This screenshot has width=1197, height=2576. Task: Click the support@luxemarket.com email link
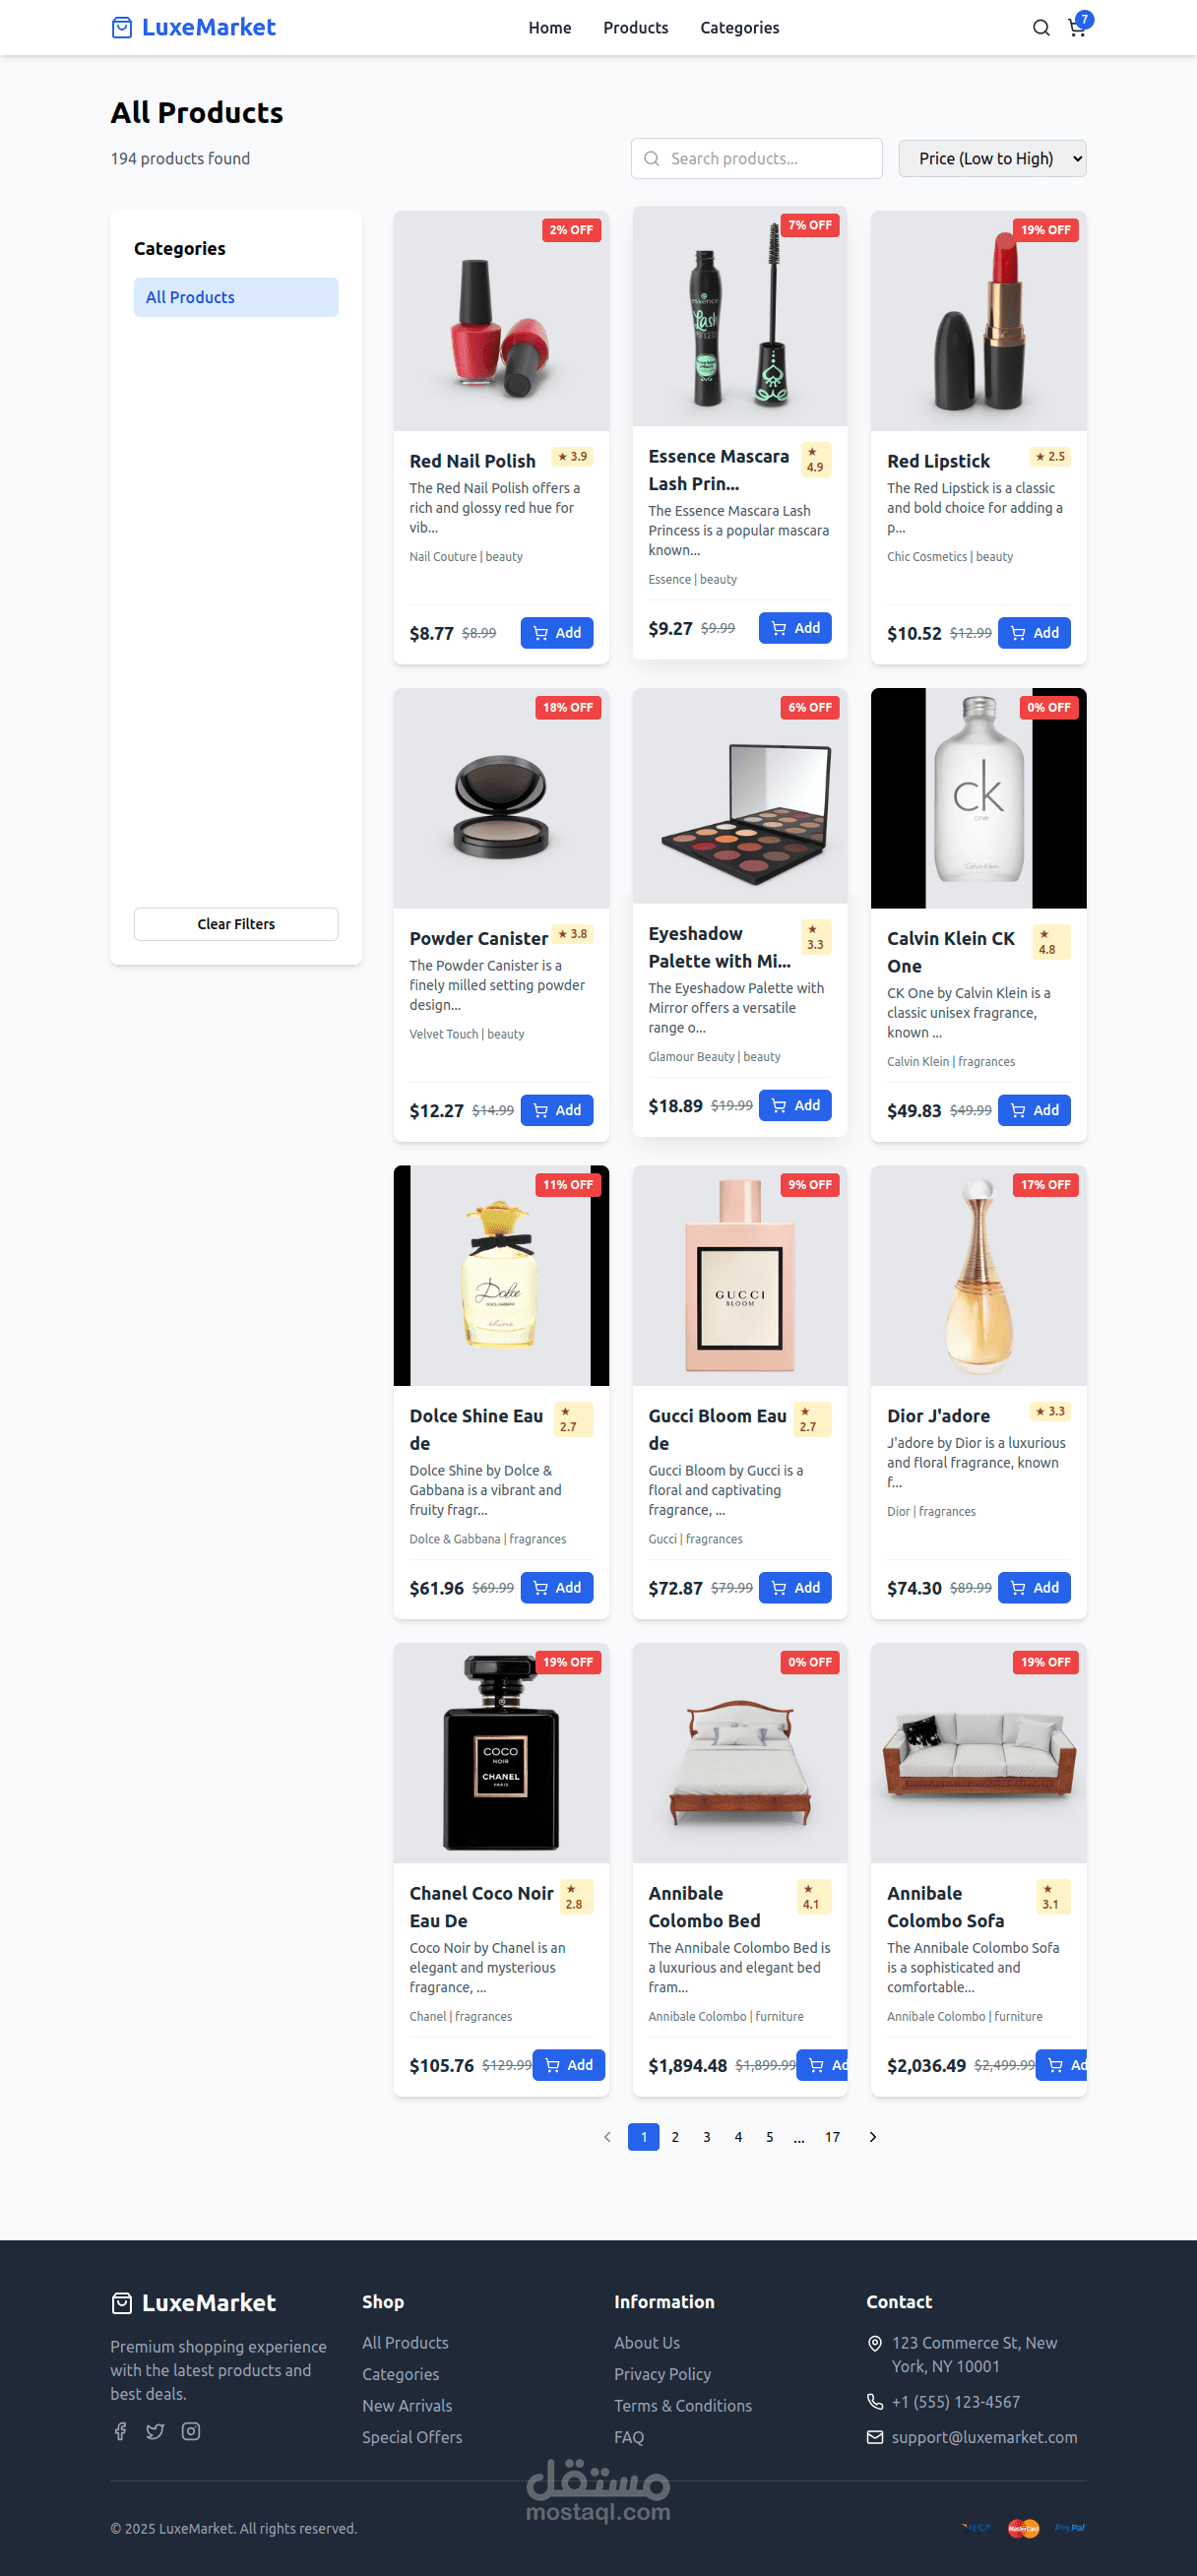click(984, 2437)
